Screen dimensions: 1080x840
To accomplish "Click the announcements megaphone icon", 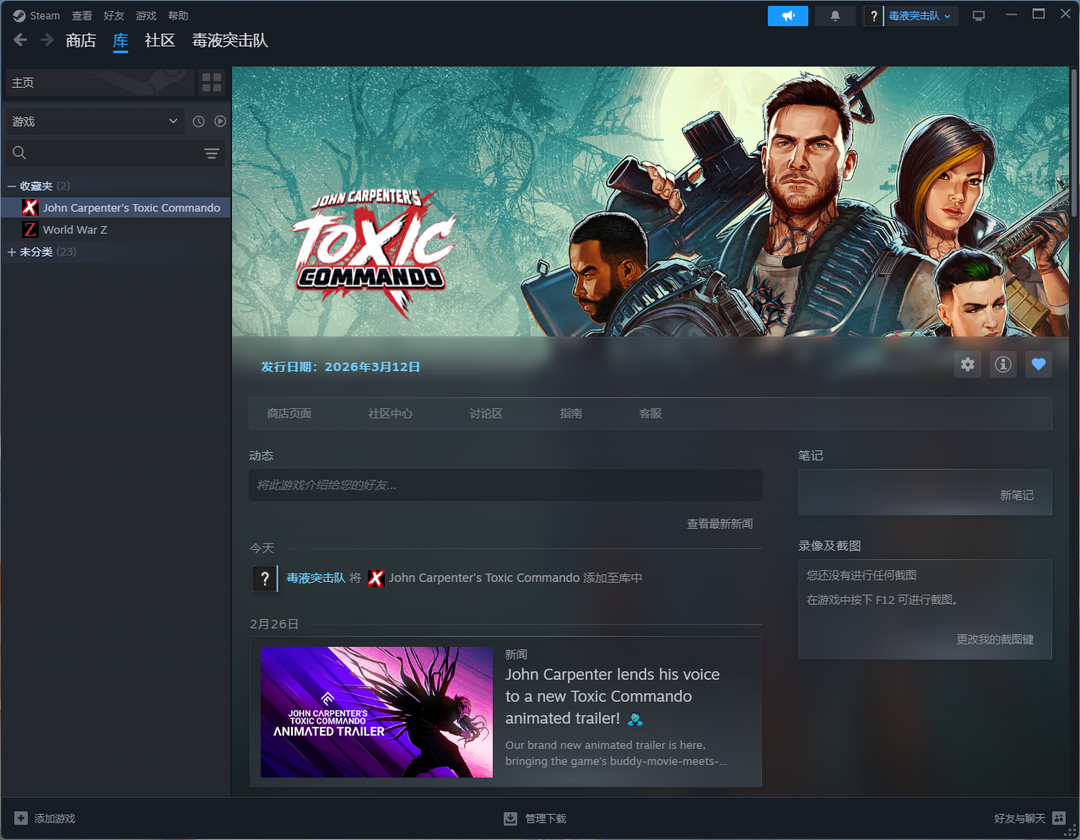I will coord(787,16).
